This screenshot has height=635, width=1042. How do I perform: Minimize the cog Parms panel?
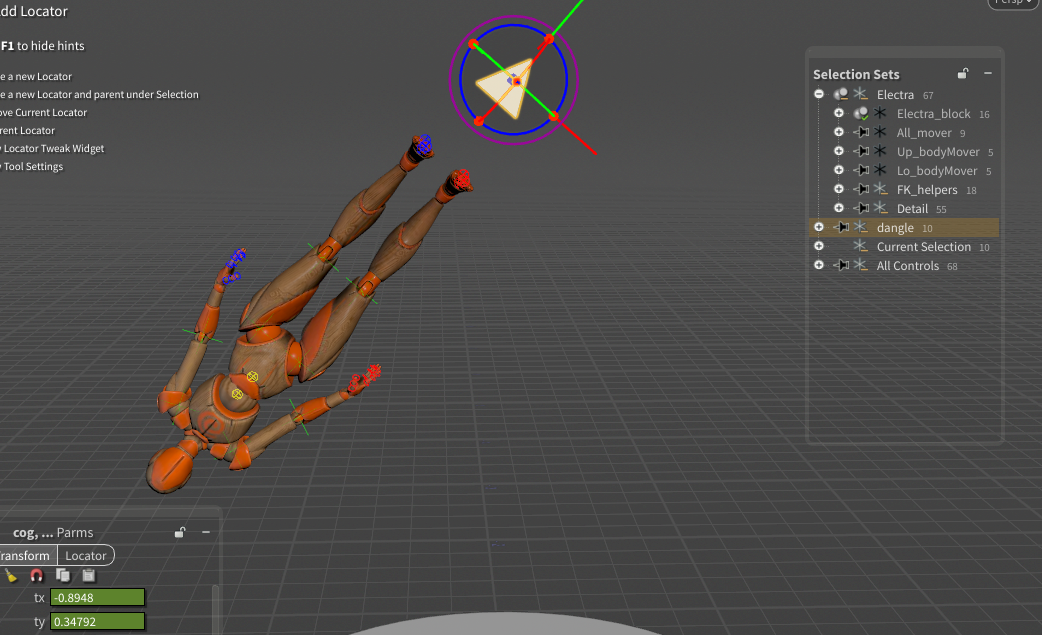click(206, 532)
